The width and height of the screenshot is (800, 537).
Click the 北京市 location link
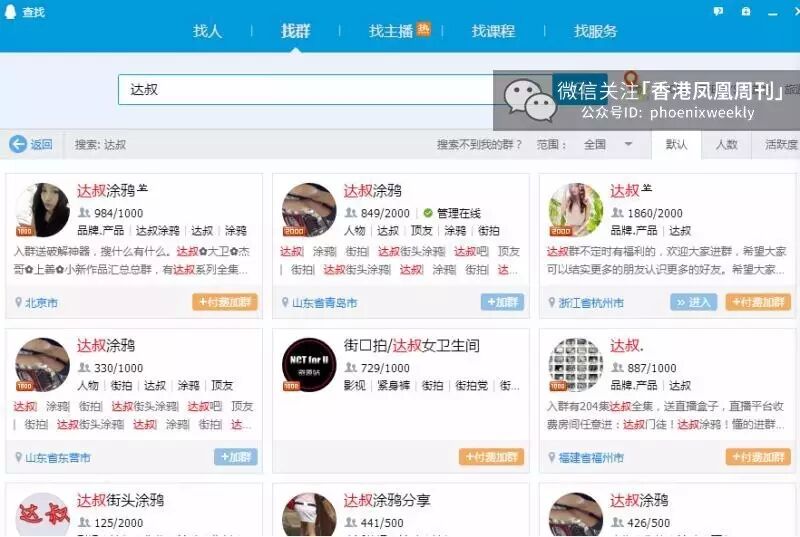(41, 303)
